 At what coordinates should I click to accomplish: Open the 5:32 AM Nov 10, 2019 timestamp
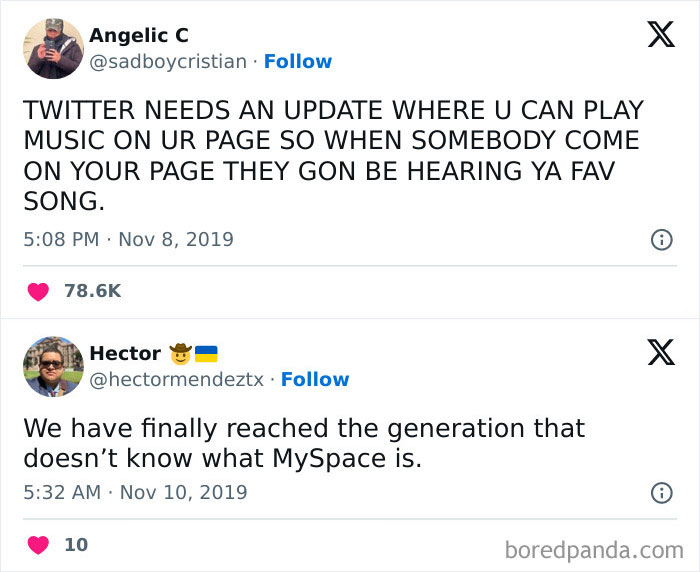point(135,493)
